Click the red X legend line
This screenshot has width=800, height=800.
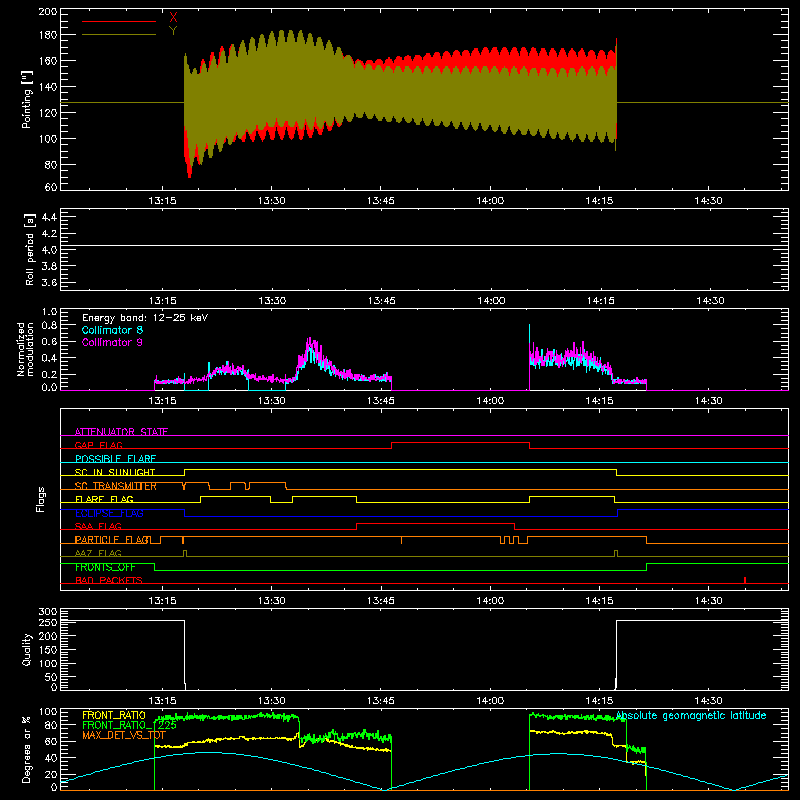119,21
